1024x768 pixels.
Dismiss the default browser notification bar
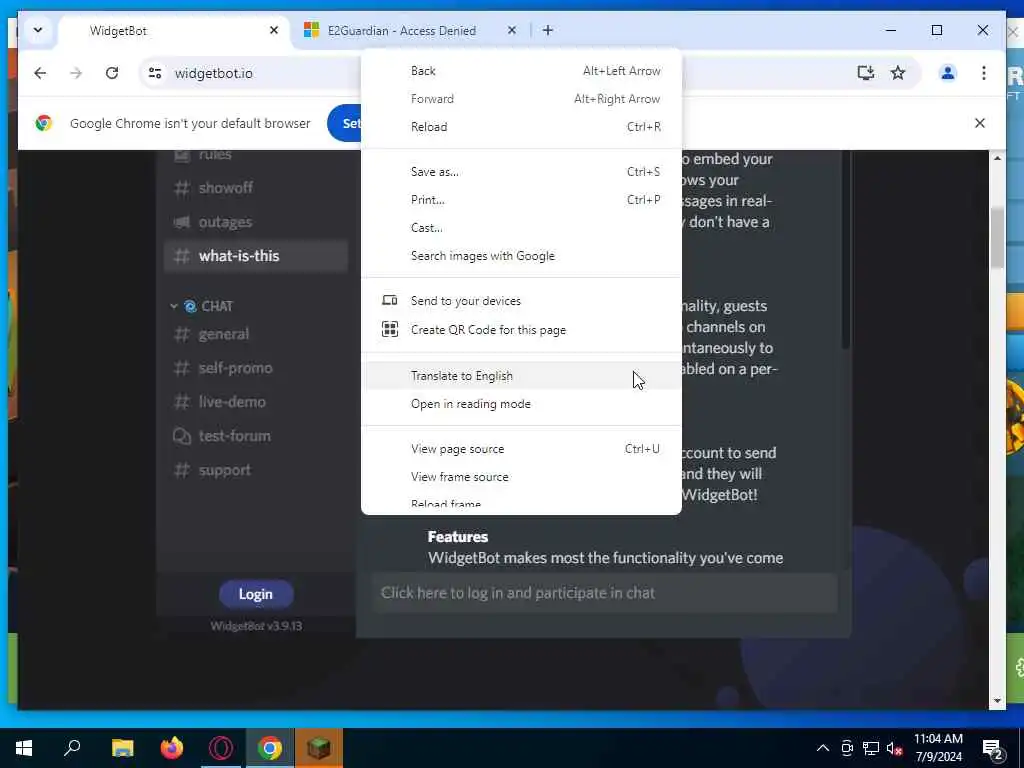click(980, 123)
